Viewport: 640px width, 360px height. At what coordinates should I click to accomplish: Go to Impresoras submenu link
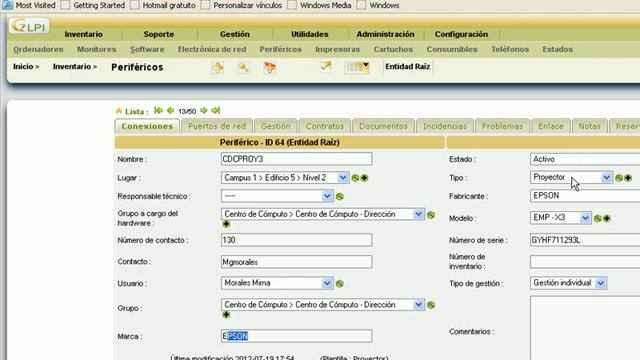(x=338, y=49)
